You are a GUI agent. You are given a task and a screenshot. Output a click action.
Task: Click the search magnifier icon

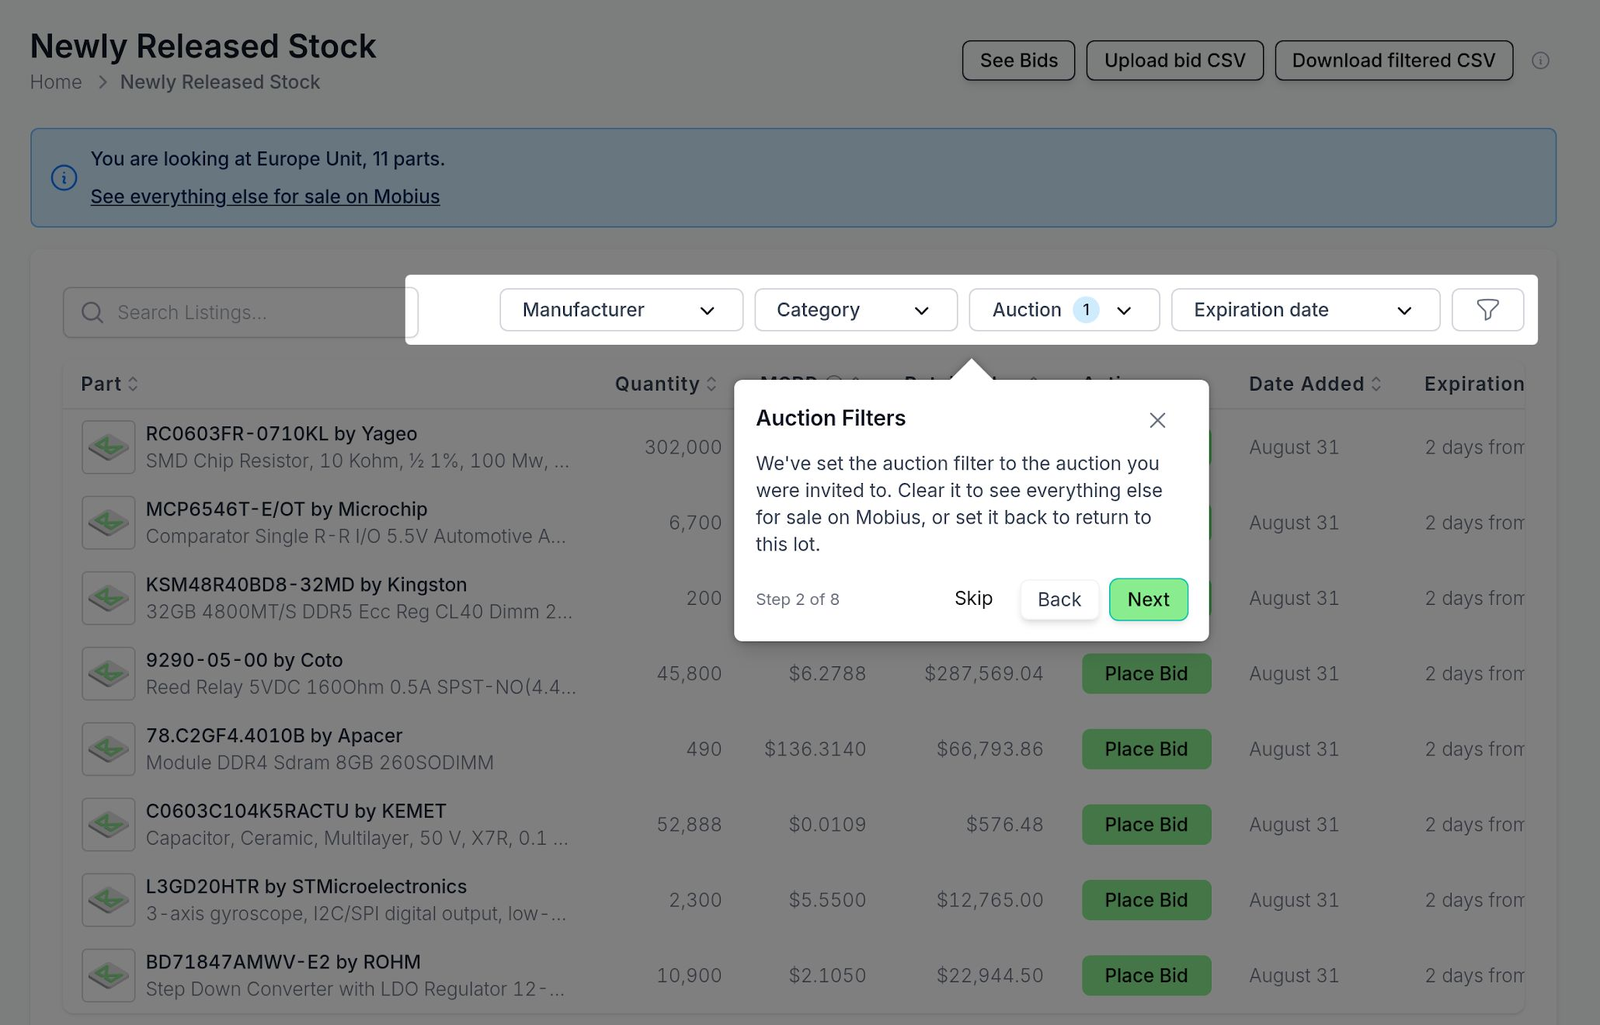point(92,313)
